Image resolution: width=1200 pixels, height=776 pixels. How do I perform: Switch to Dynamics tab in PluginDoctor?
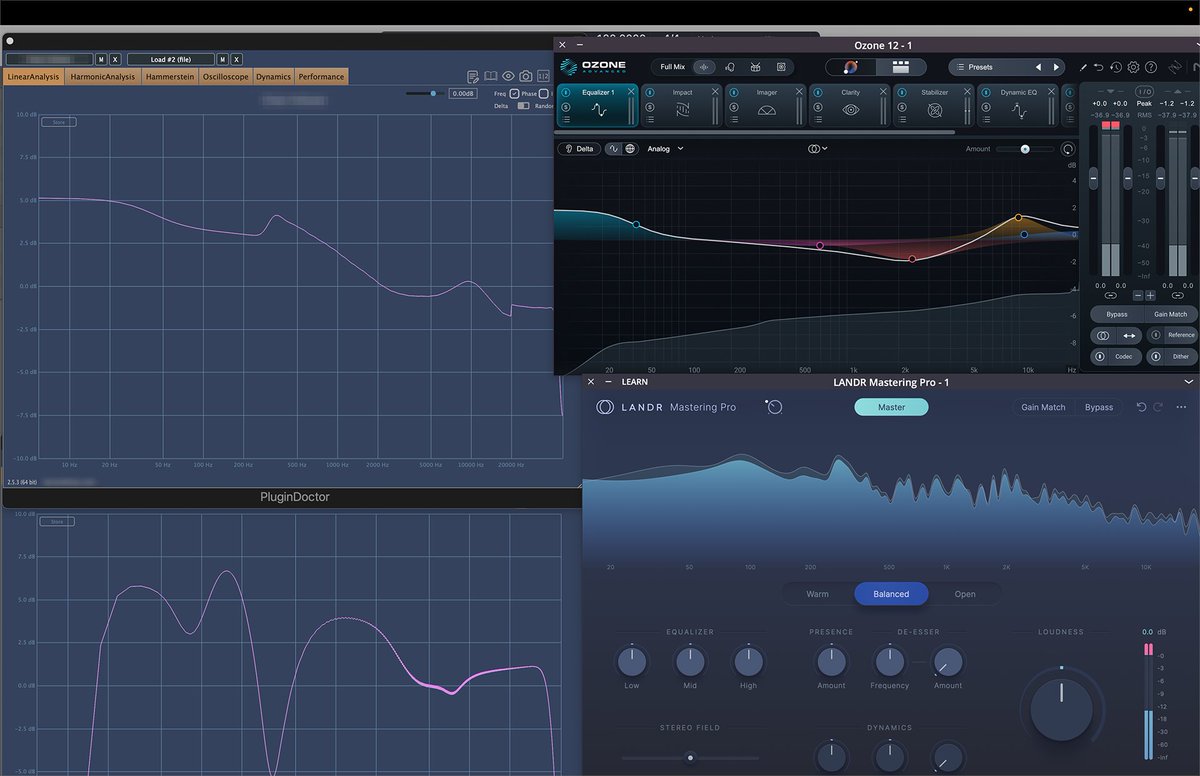pos(273,77)
